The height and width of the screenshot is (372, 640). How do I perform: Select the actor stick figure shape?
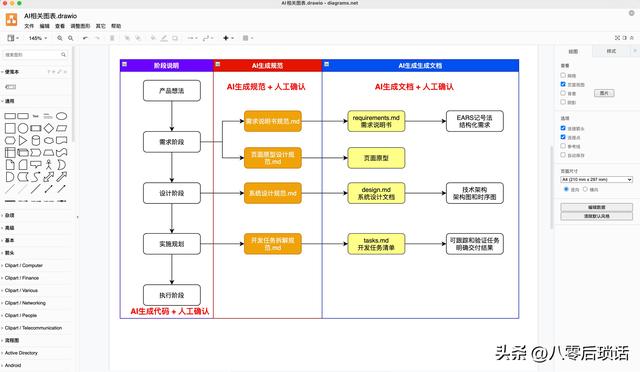click(49, 165)
